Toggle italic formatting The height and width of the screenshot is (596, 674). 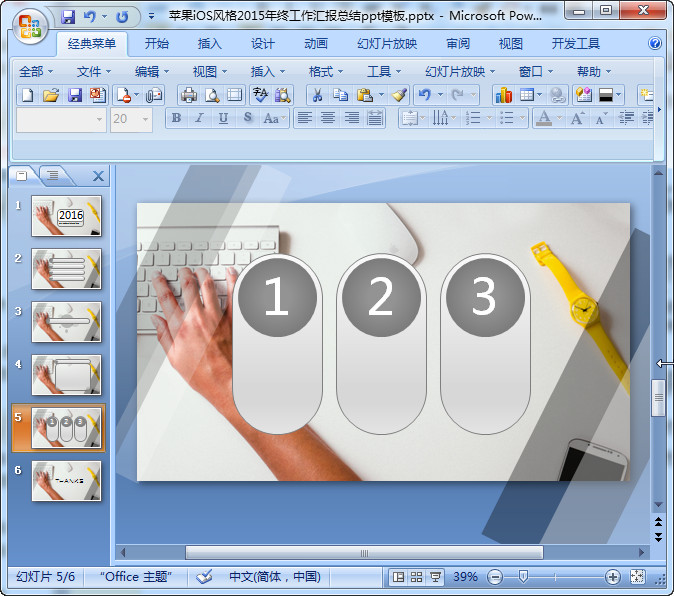point(199,118)
